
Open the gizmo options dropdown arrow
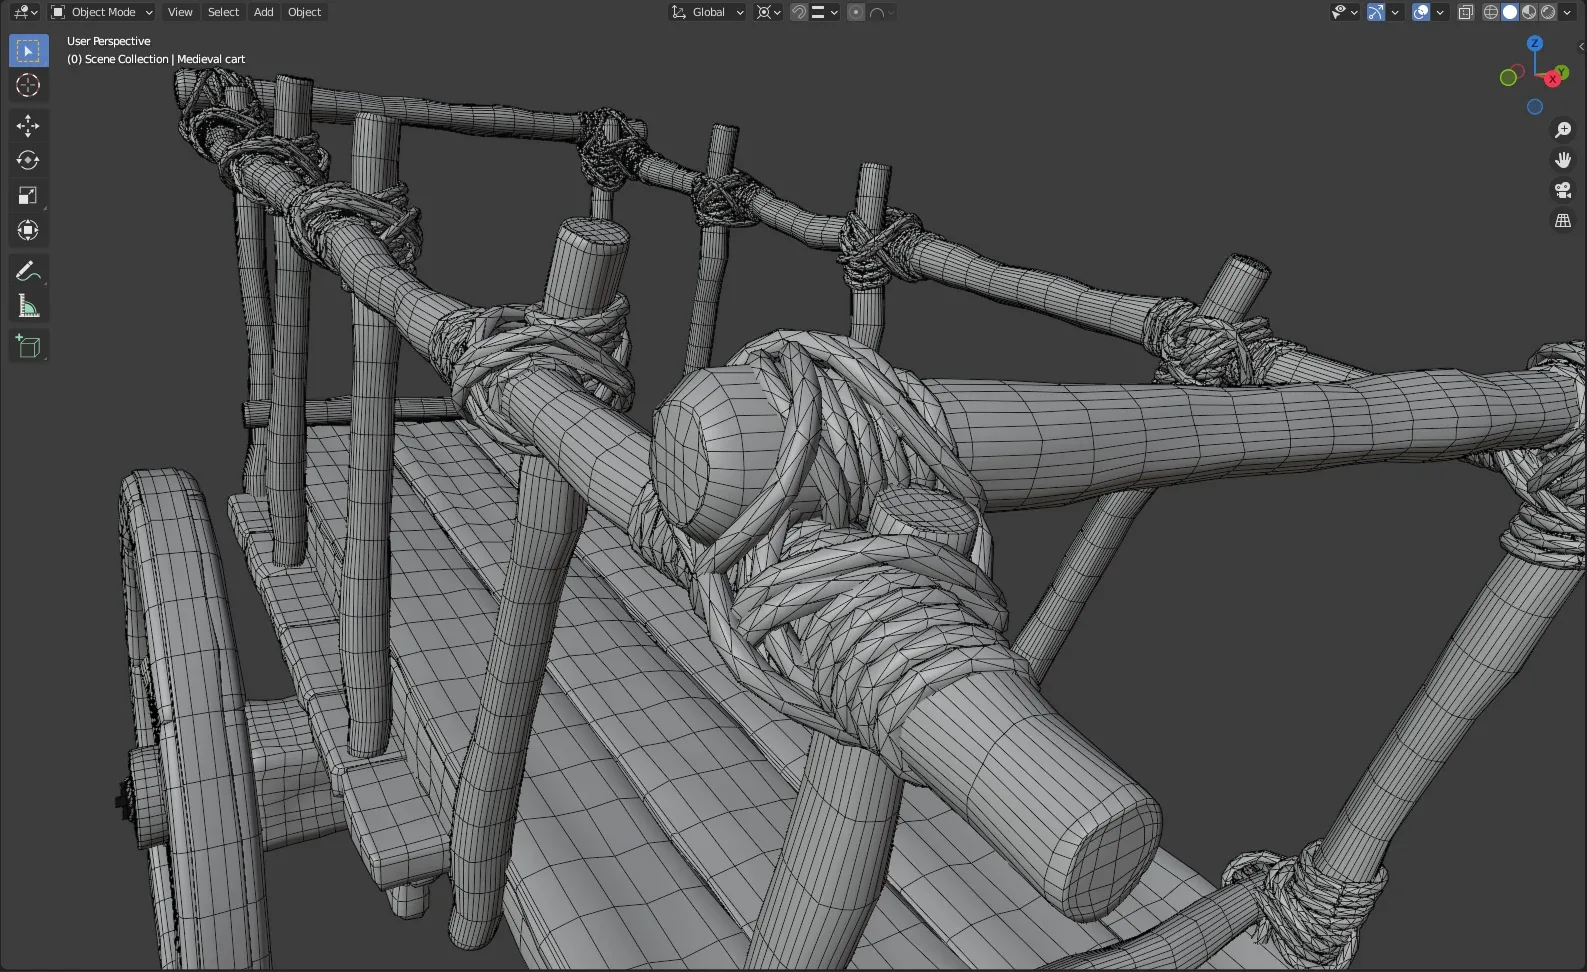[x=1395, y=12]
